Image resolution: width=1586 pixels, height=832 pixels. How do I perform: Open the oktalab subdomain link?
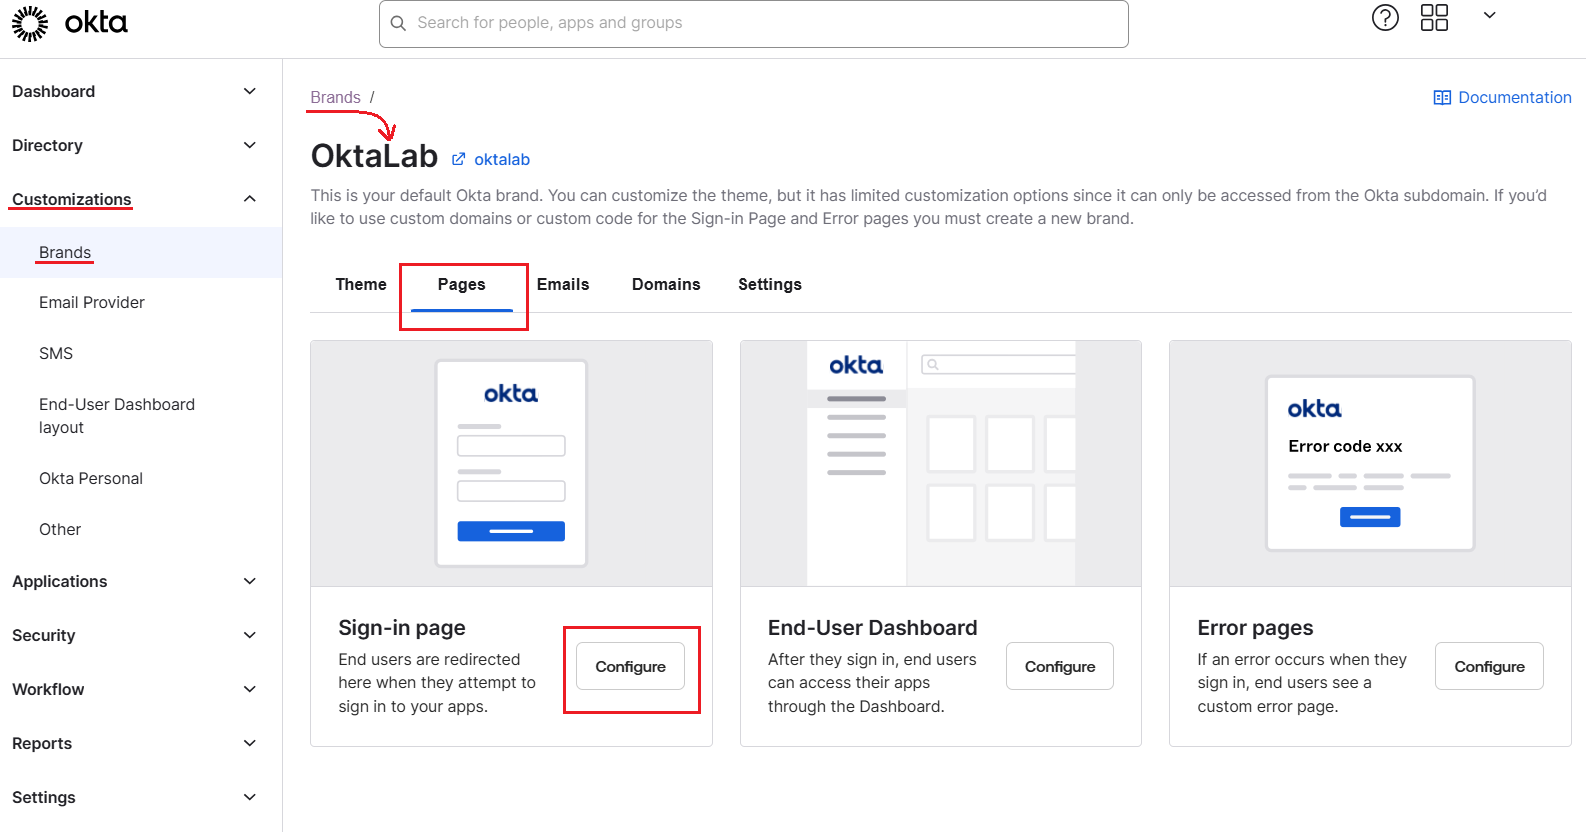click(x=502, y=159)
